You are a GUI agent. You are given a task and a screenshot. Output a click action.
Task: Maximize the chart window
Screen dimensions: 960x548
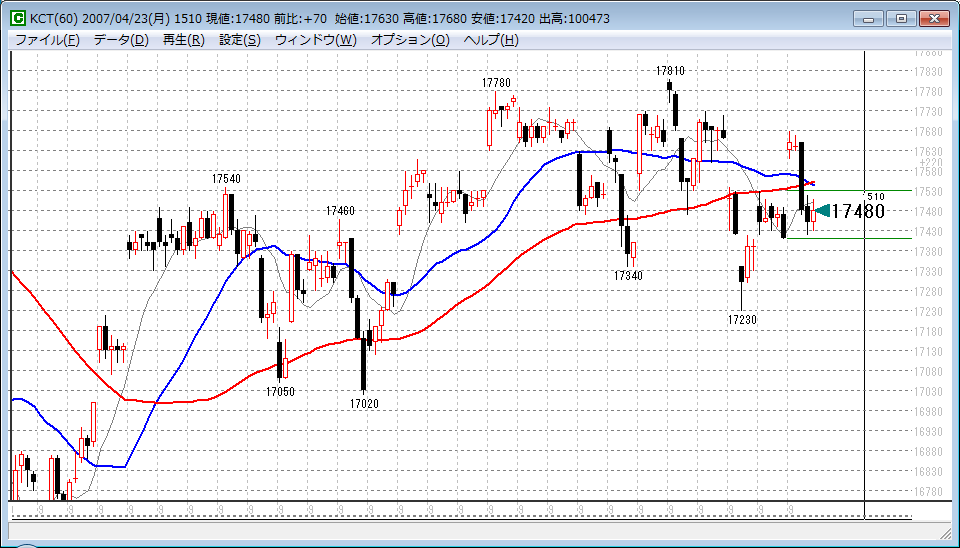pos(902,18)
